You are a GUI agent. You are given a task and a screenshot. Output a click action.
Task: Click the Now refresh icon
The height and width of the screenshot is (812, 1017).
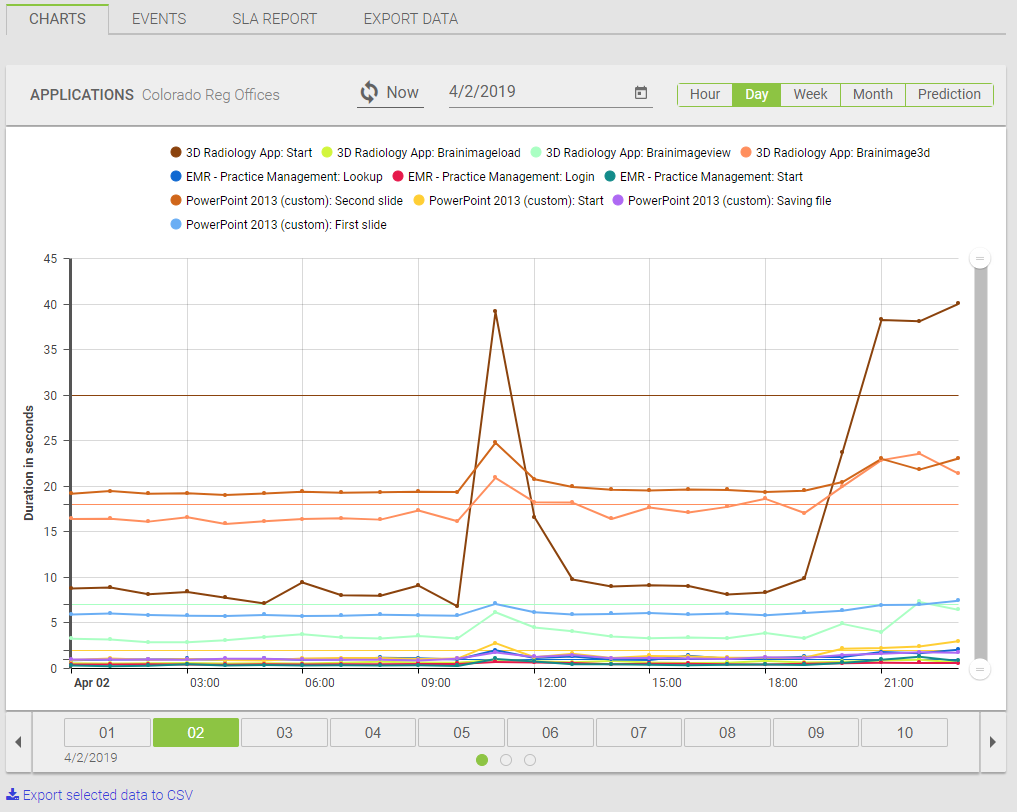coord(369,91)
